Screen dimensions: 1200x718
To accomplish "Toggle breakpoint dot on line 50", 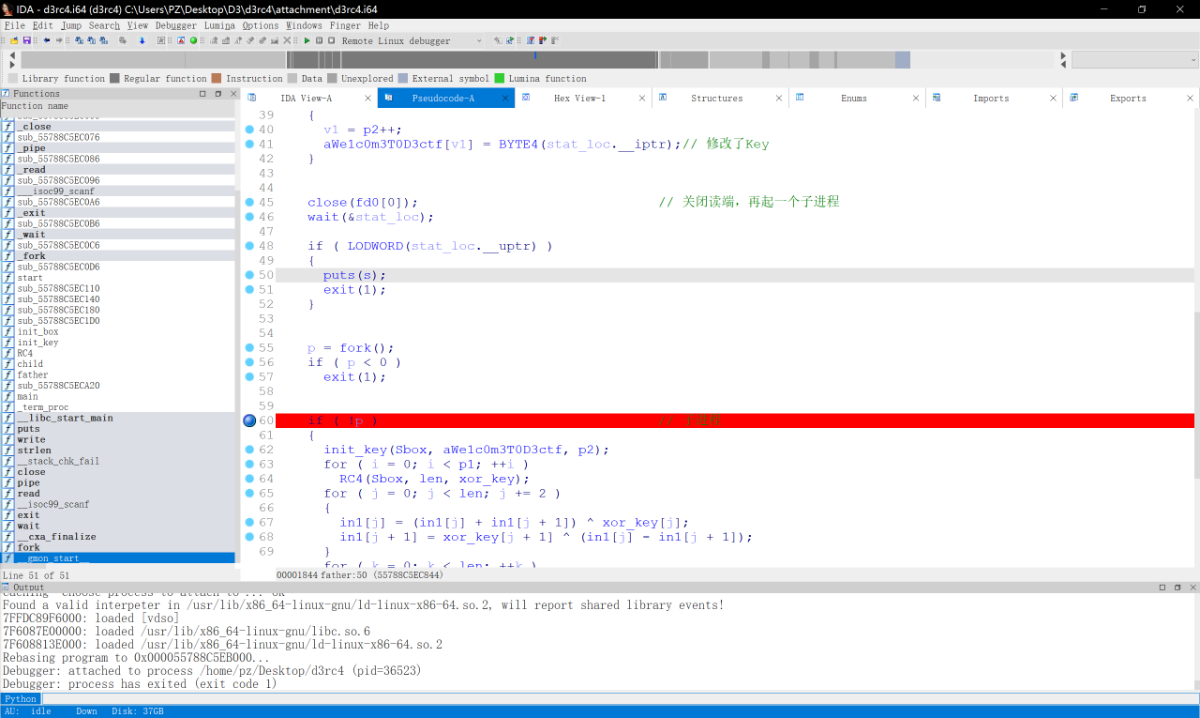I will click(250, 275).
